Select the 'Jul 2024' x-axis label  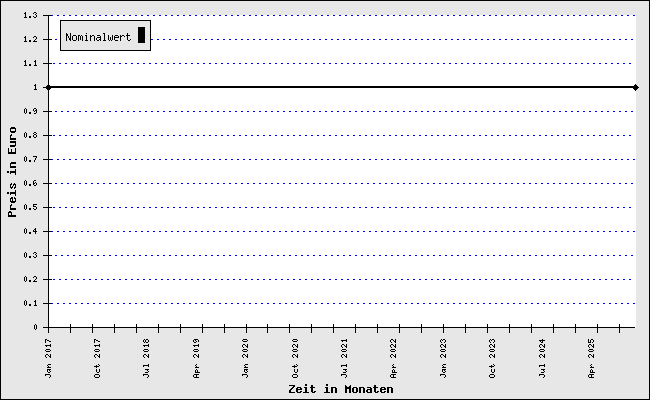point(543,357)
